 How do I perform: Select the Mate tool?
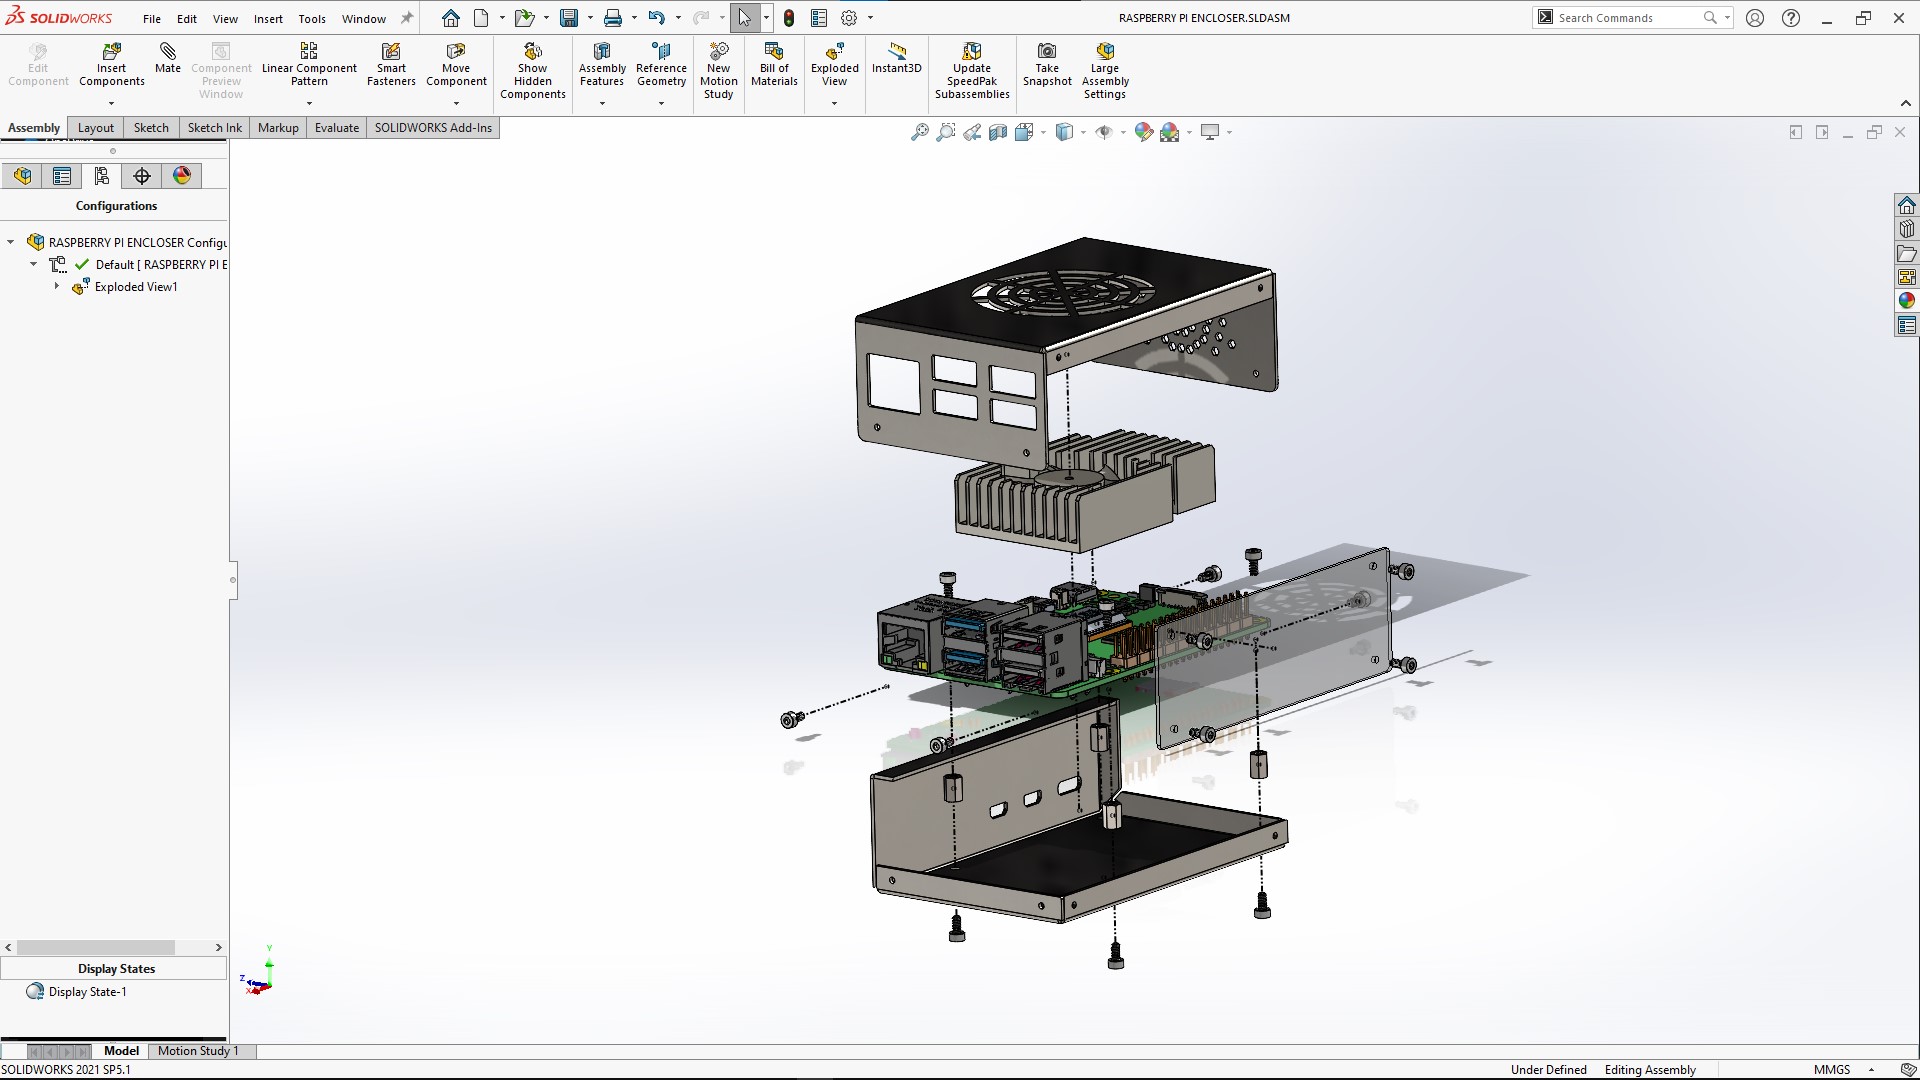tap(168, 59)
